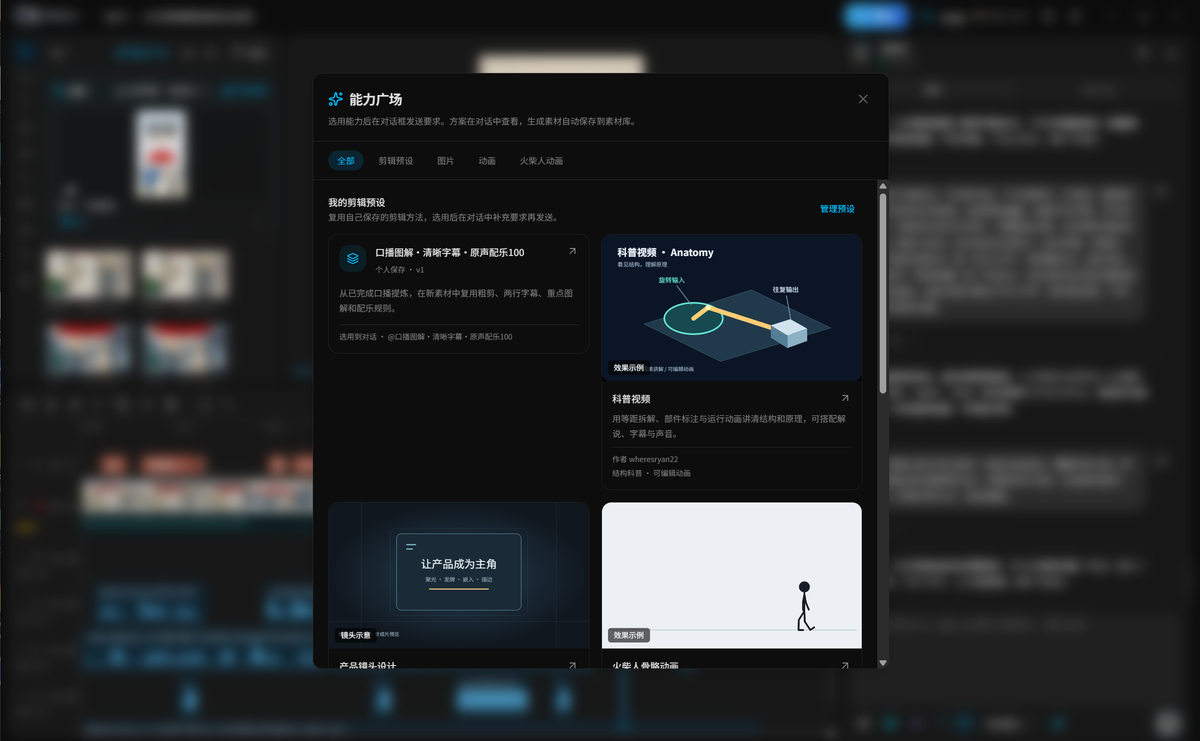Click the 从已完成口播提炼 preset description

pyautogui.click(x=457, y=301)
